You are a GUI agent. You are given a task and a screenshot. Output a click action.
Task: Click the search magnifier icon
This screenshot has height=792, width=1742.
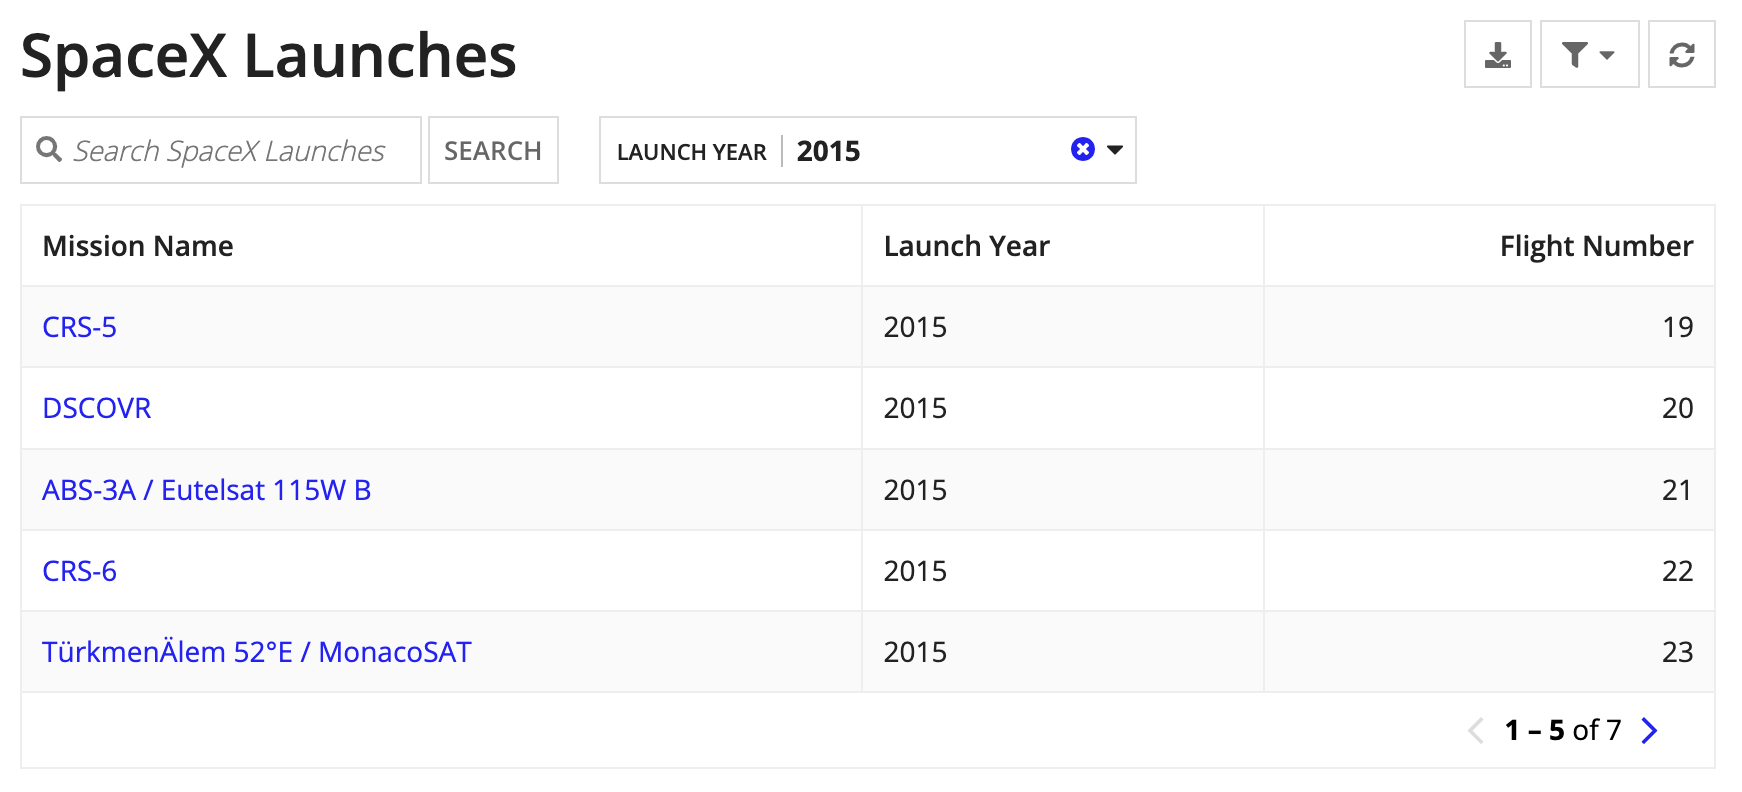(49, 150)
